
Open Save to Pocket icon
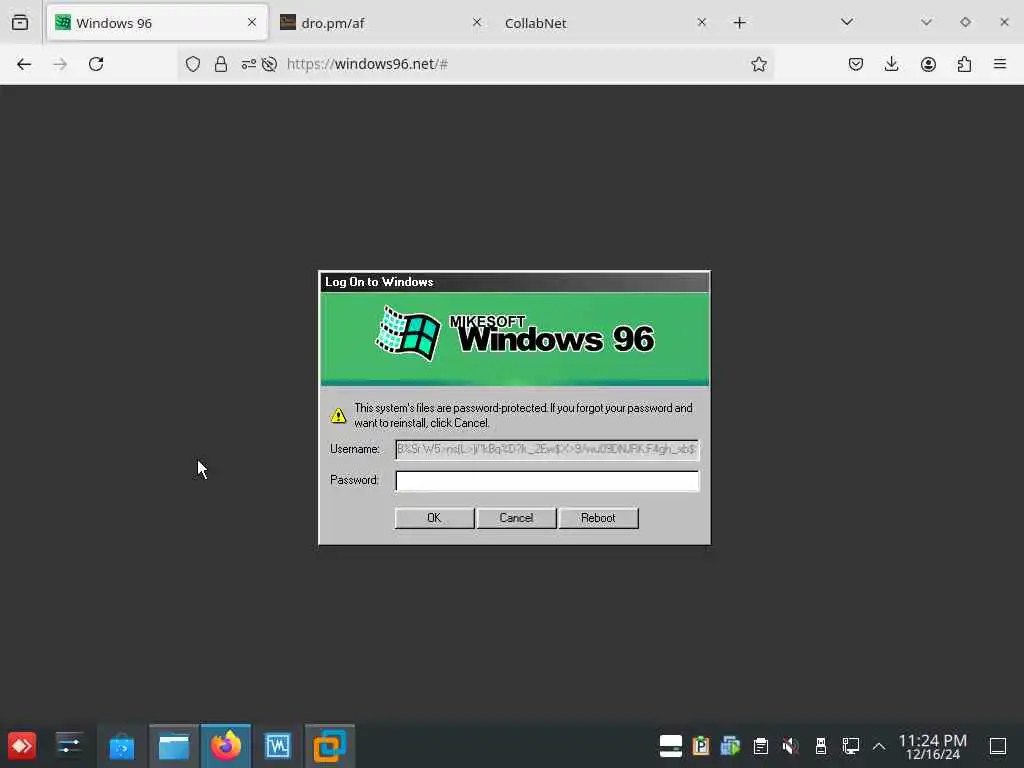(x=856, y=64)
